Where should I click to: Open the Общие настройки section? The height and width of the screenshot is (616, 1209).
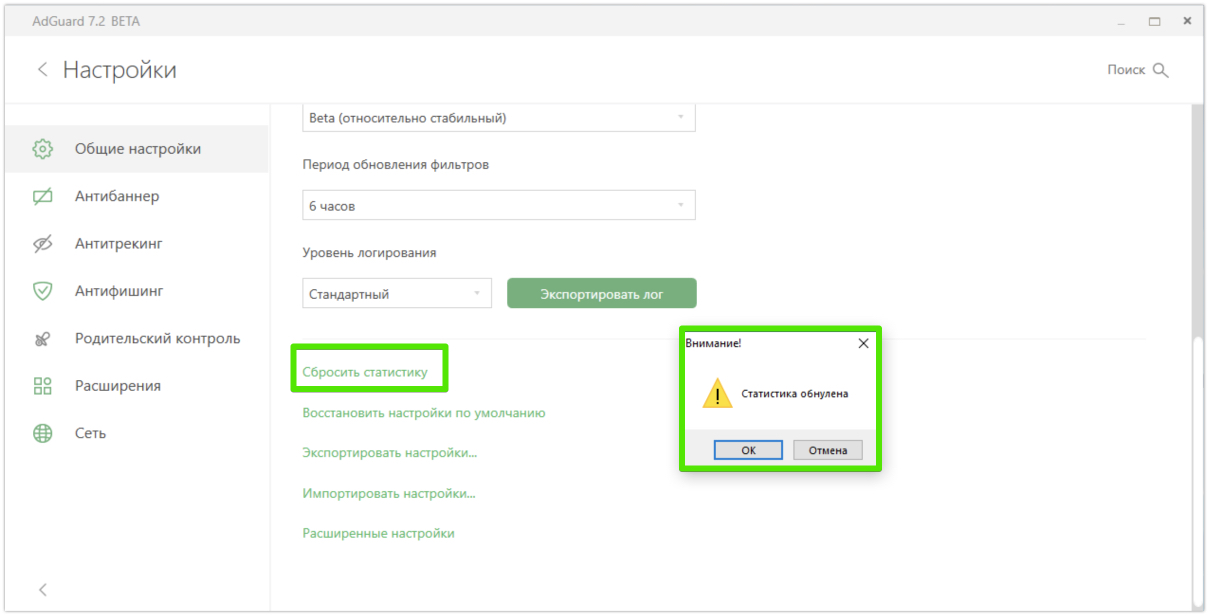click(136, 149)
